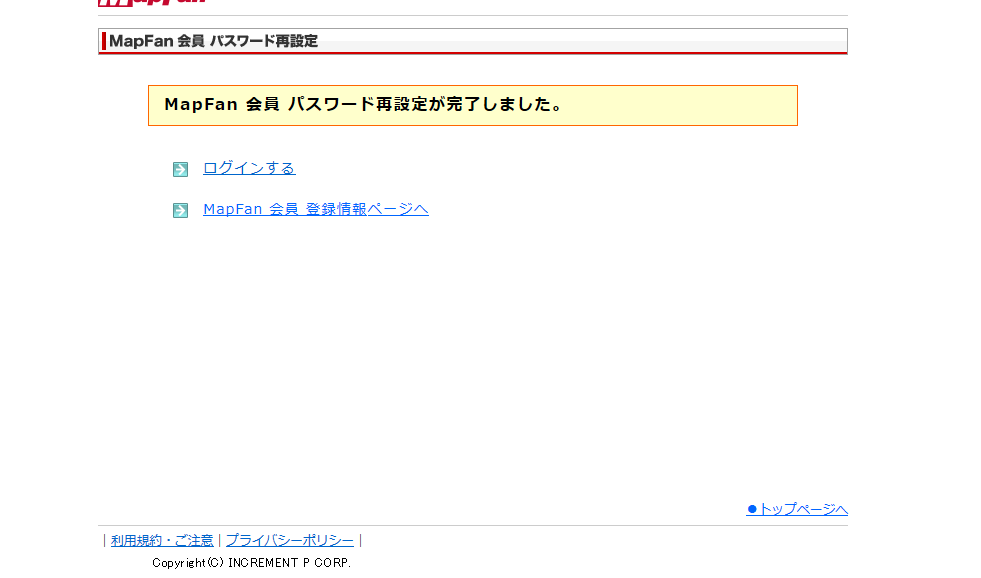Viewport: 981px width, 578px height.
Task: Go to MapFan 会員 登録情報ページへ link
Action: [316, 209]
